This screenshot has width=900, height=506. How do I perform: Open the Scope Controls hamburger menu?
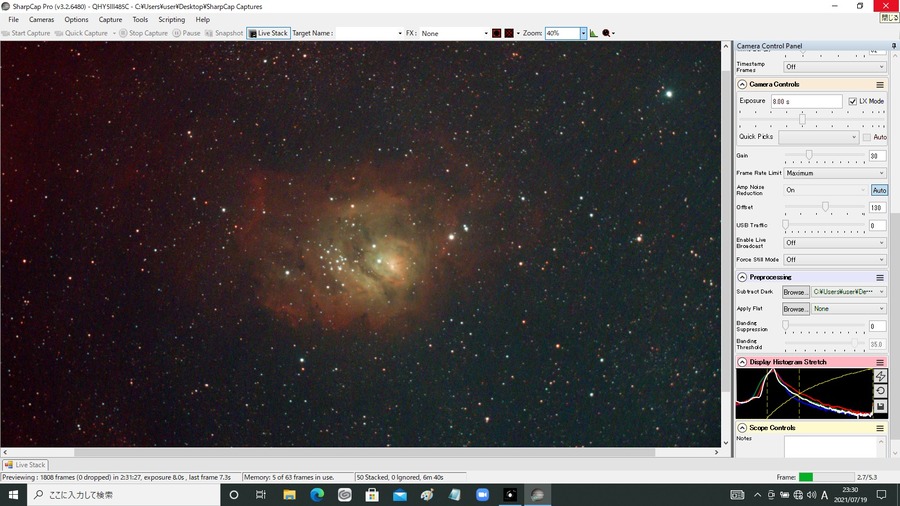coord(879,428)
